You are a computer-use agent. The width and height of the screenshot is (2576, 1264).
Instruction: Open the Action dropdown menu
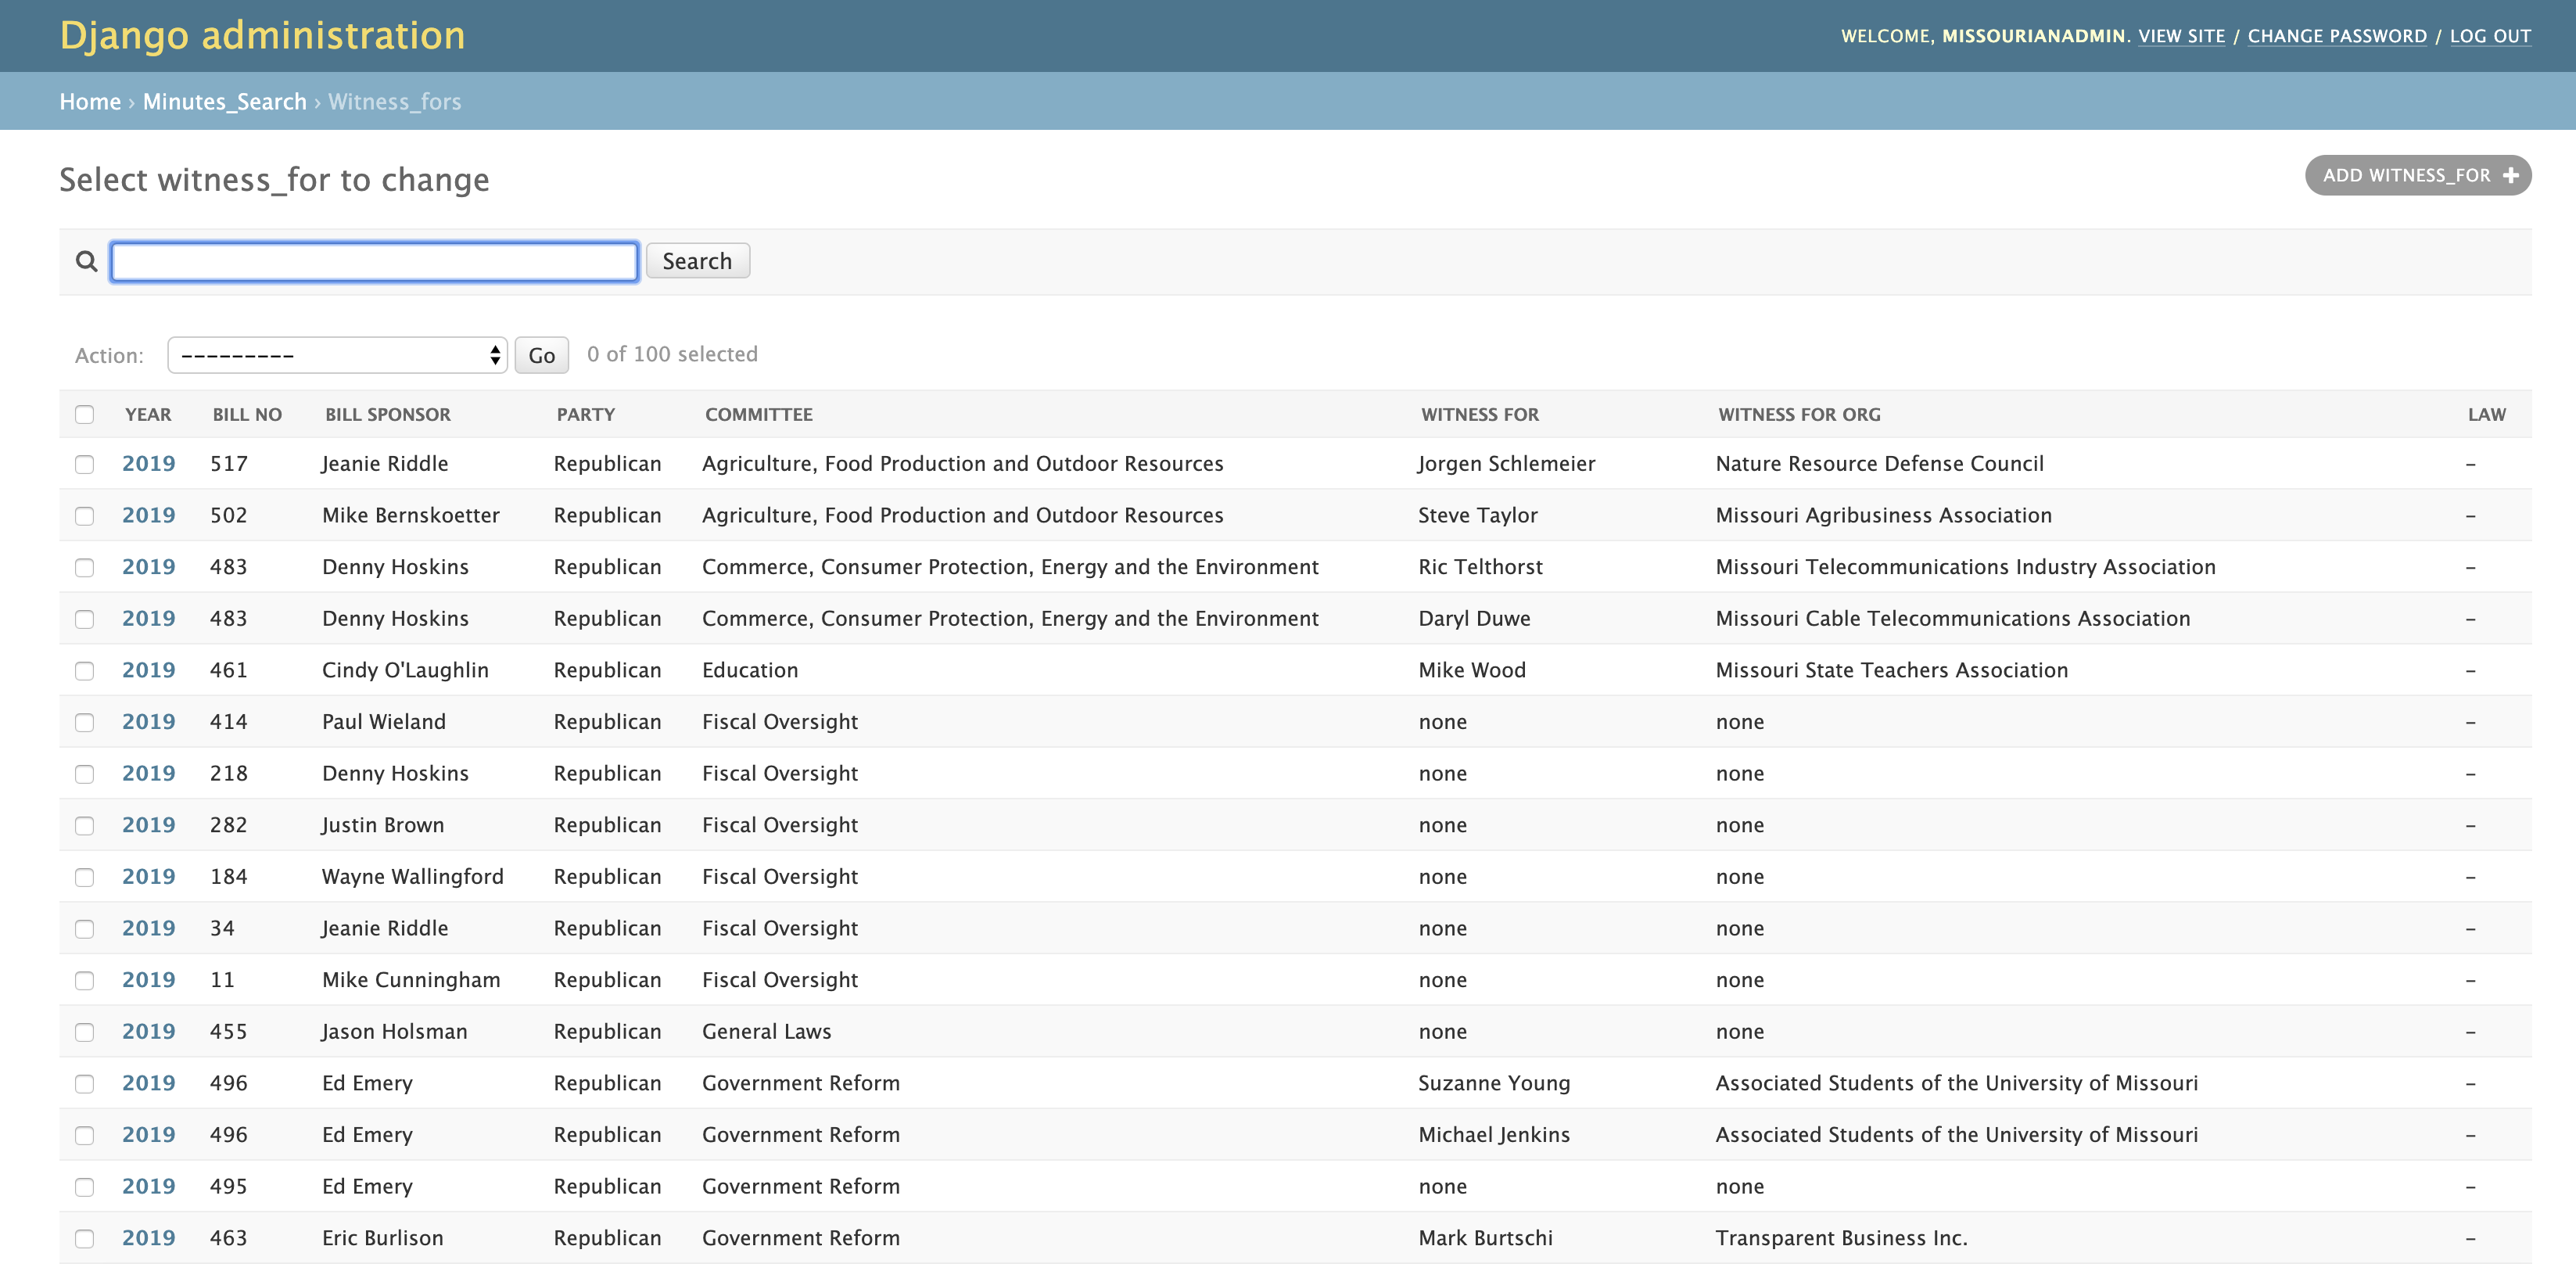click(x=337, y=355)
